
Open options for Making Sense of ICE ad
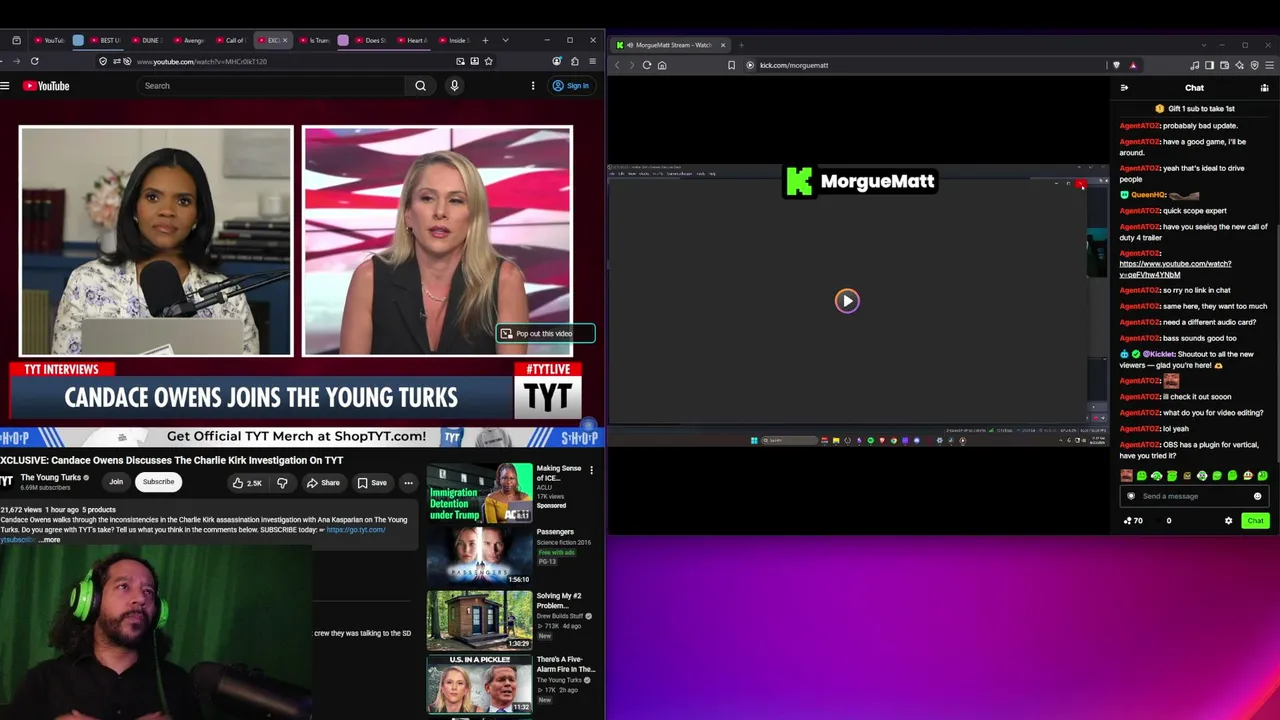pyautogui.click(x=591, y=469)
